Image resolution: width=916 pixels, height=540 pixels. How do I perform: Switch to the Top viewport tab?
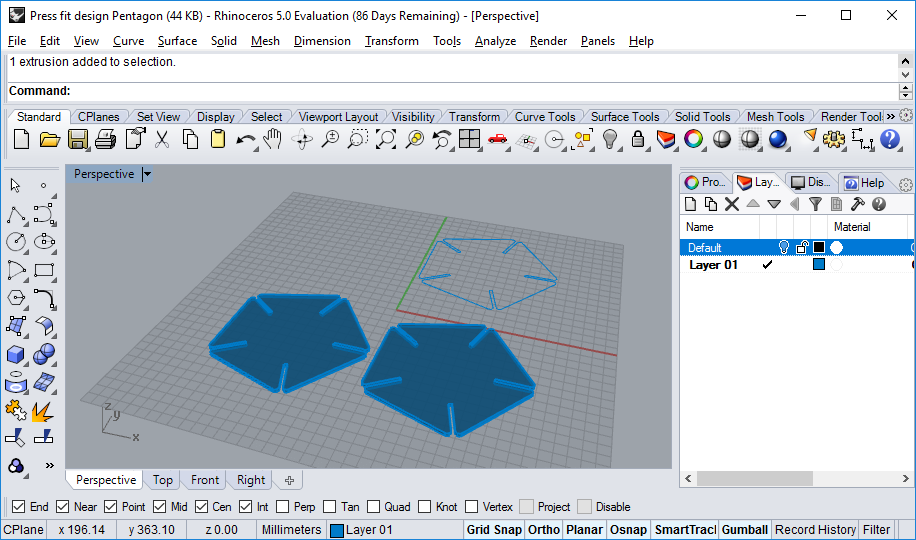[x=162, y=480]
